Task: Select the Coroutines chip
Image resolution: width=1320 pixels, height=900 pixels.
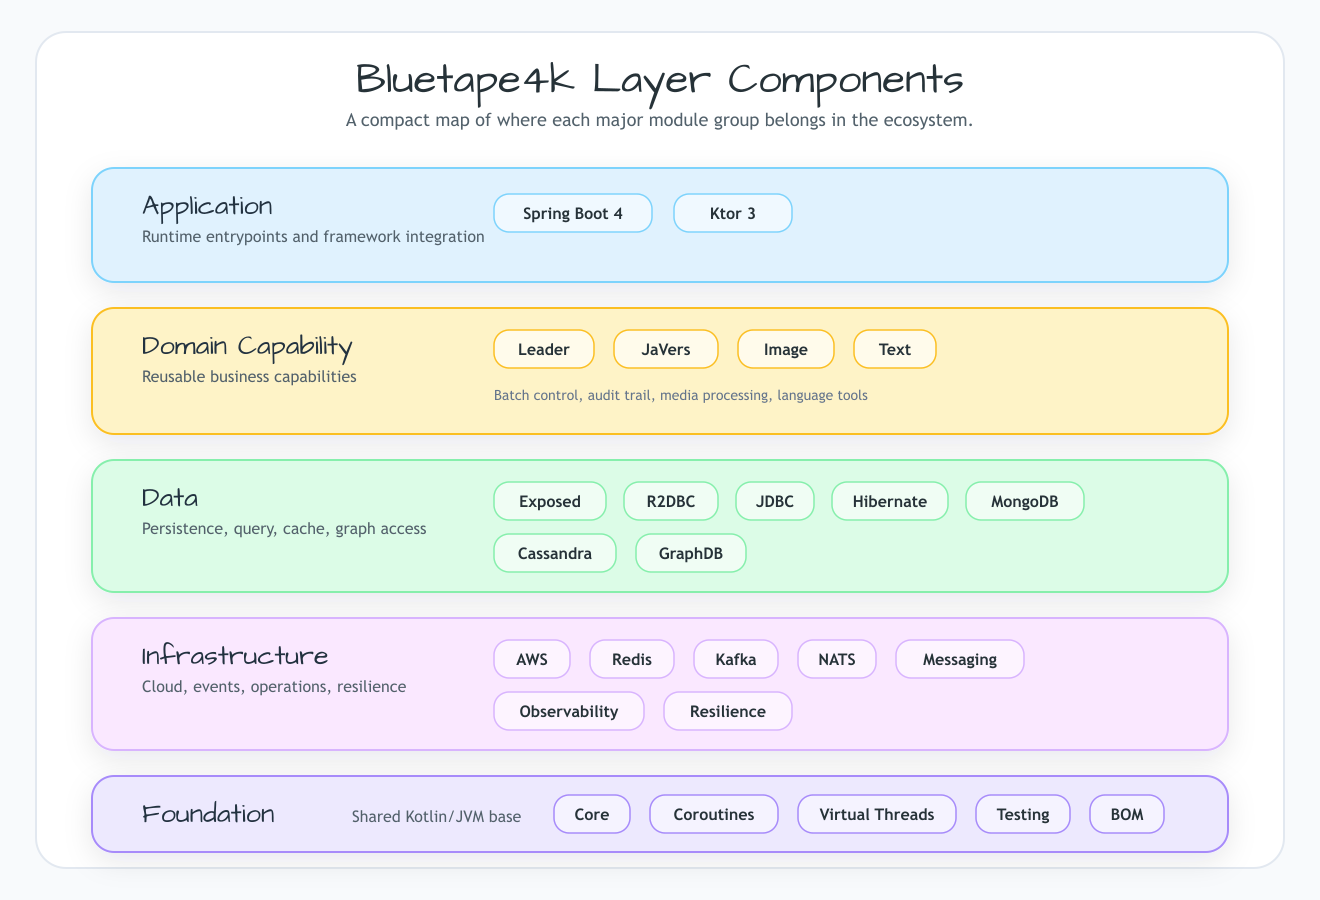Action: pos(714,814)
